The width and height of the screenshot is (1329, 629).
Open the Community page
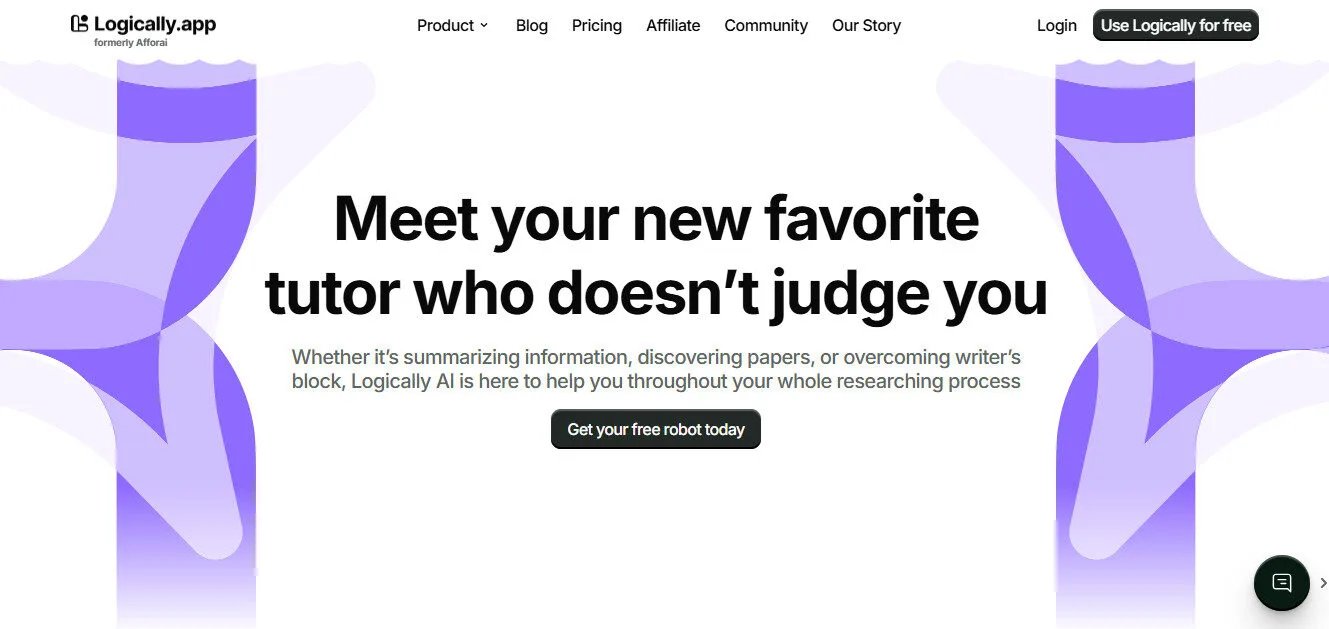point(766,25)
